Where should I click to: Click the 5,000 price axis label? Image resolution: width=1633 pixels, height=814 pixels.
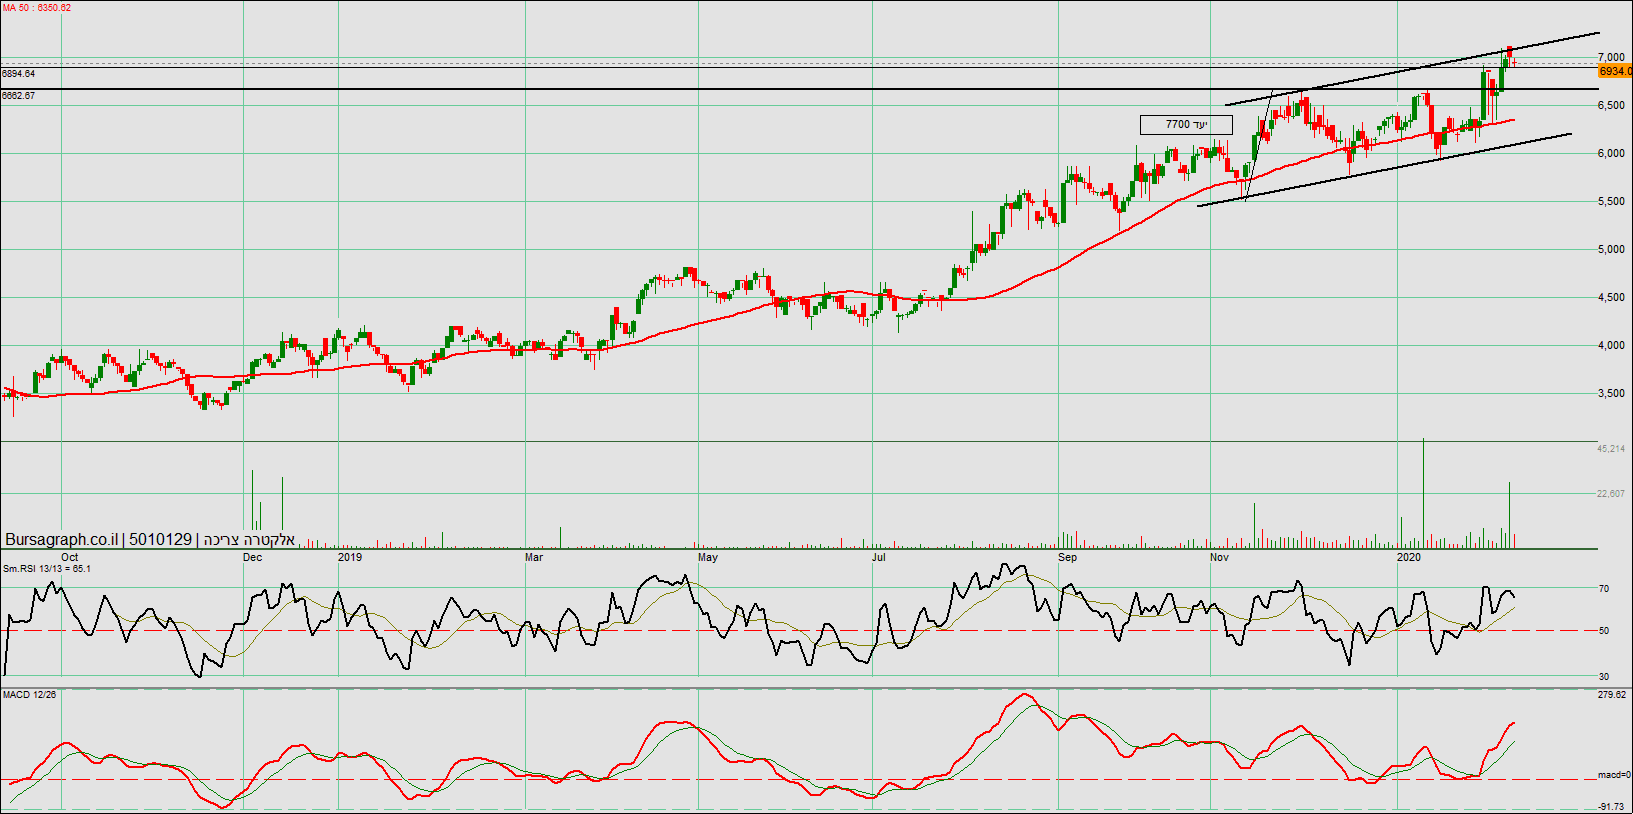(1611, 250)
